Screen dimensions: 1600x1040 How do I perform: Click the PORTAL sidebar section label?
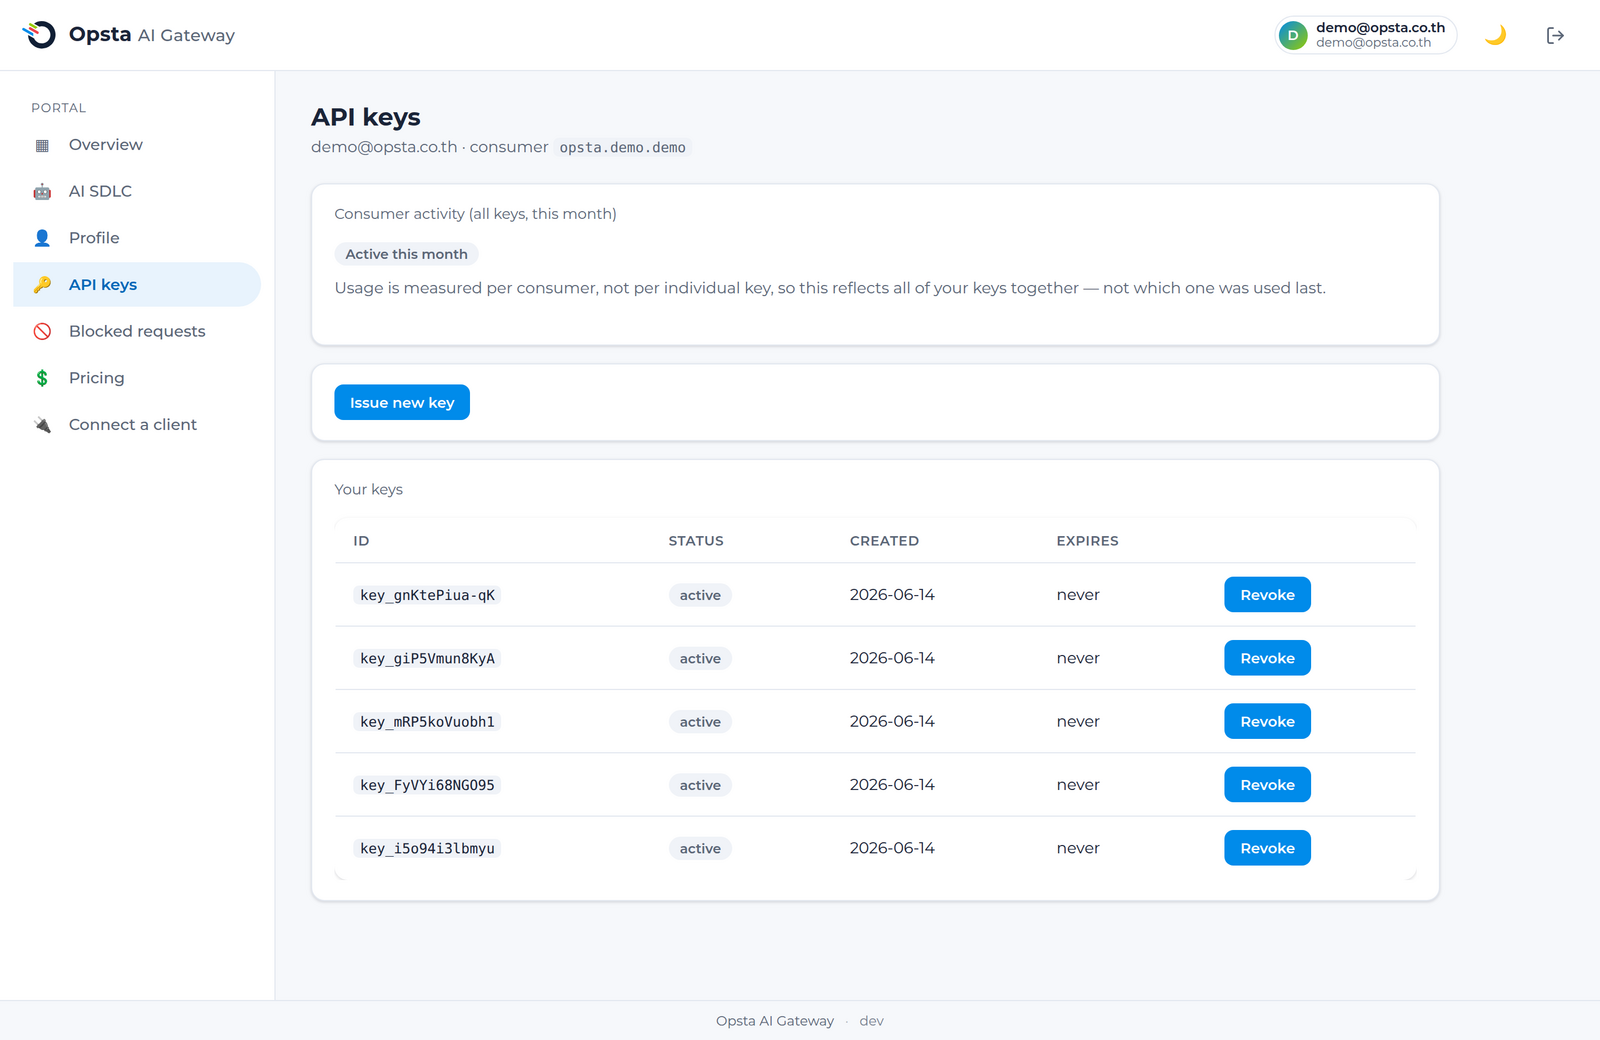[58, 108]
